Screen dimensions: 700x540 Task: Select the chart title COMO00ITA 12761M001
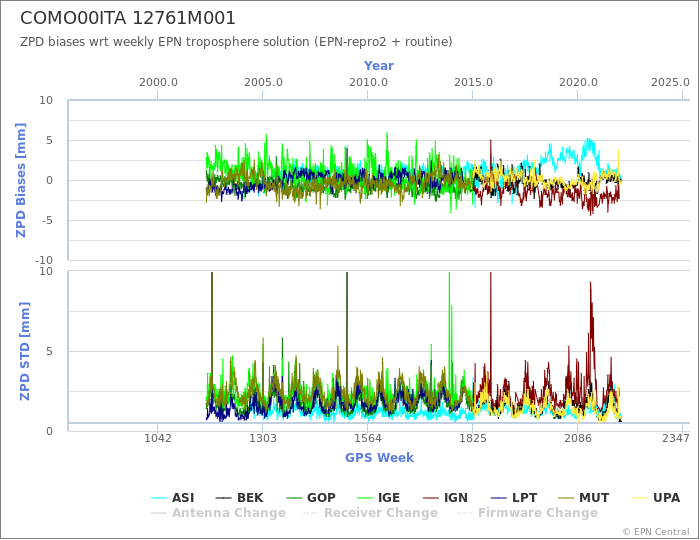(128, 18)
